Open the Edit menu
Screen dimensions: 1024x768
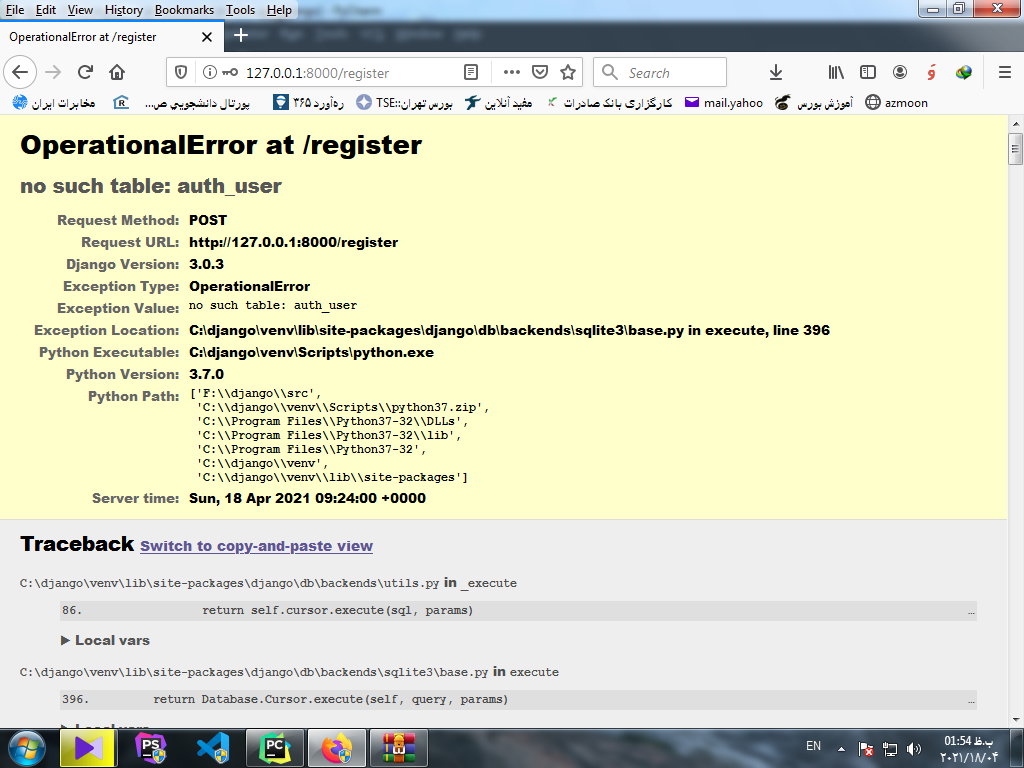[x=46, y=10]
